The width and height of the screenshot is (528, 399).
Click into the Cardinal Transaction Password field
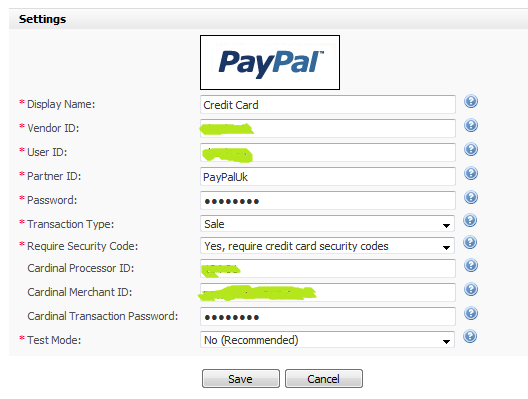coord(328,317)
